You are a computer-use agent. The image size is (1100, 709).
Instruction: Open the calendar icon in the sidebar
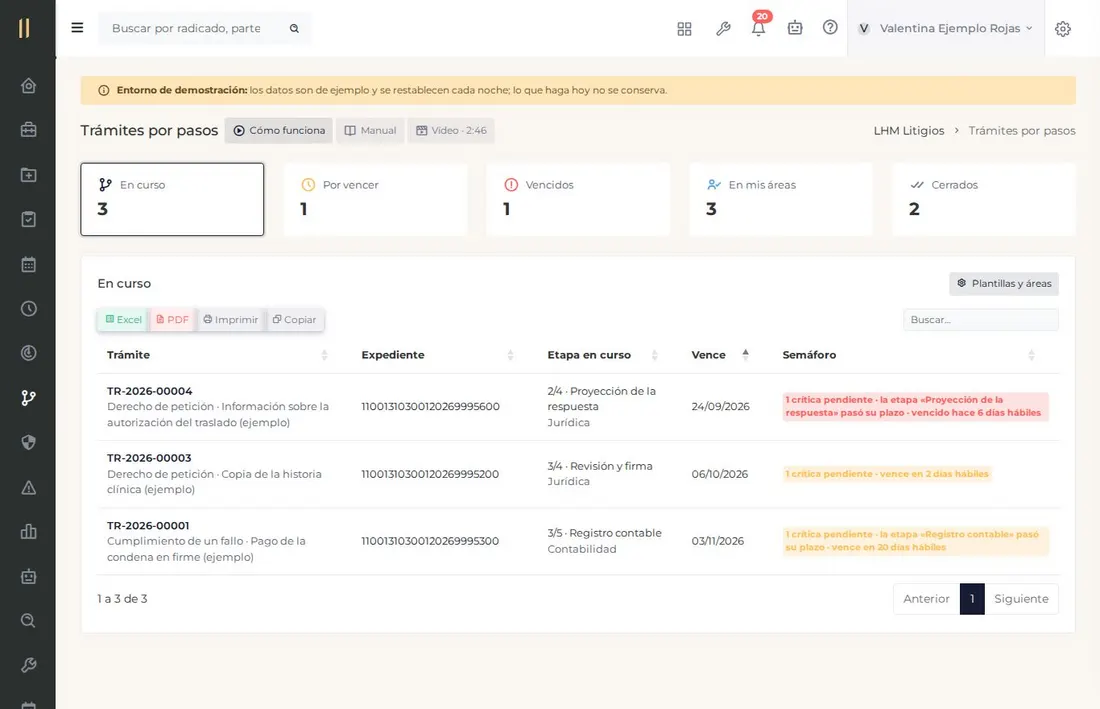(x=28, y=264)
